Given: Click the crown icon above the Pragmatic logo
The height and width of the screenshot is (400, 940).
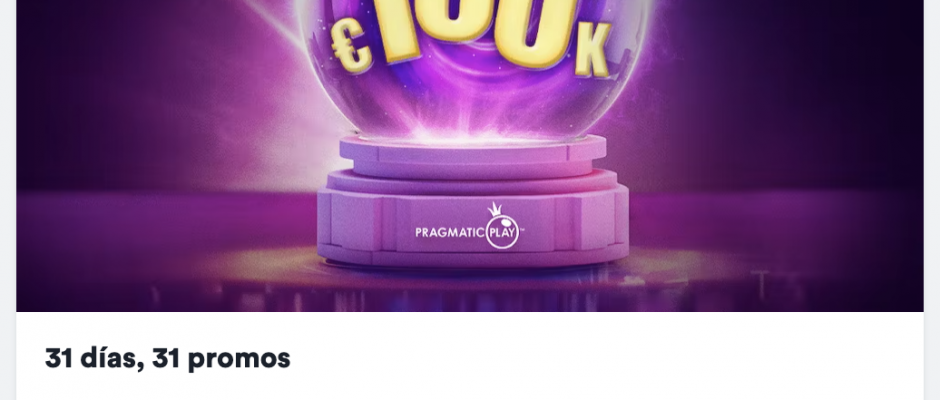Looking at the screenshot, I should pos(495,209).
